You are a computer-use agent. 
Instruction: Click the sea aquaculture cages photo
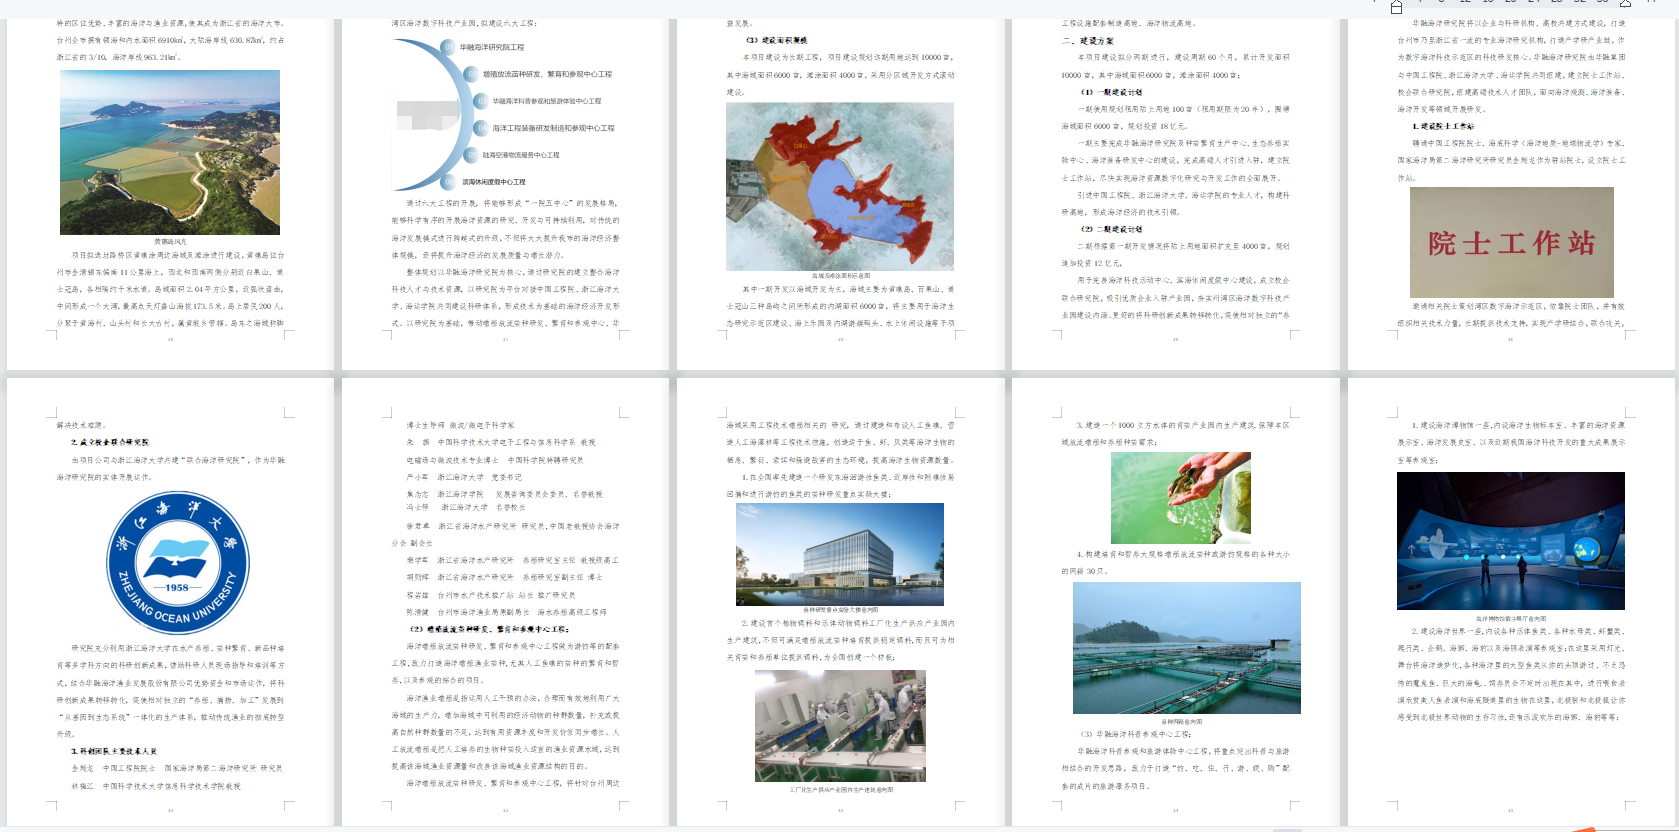(1187, 648)
